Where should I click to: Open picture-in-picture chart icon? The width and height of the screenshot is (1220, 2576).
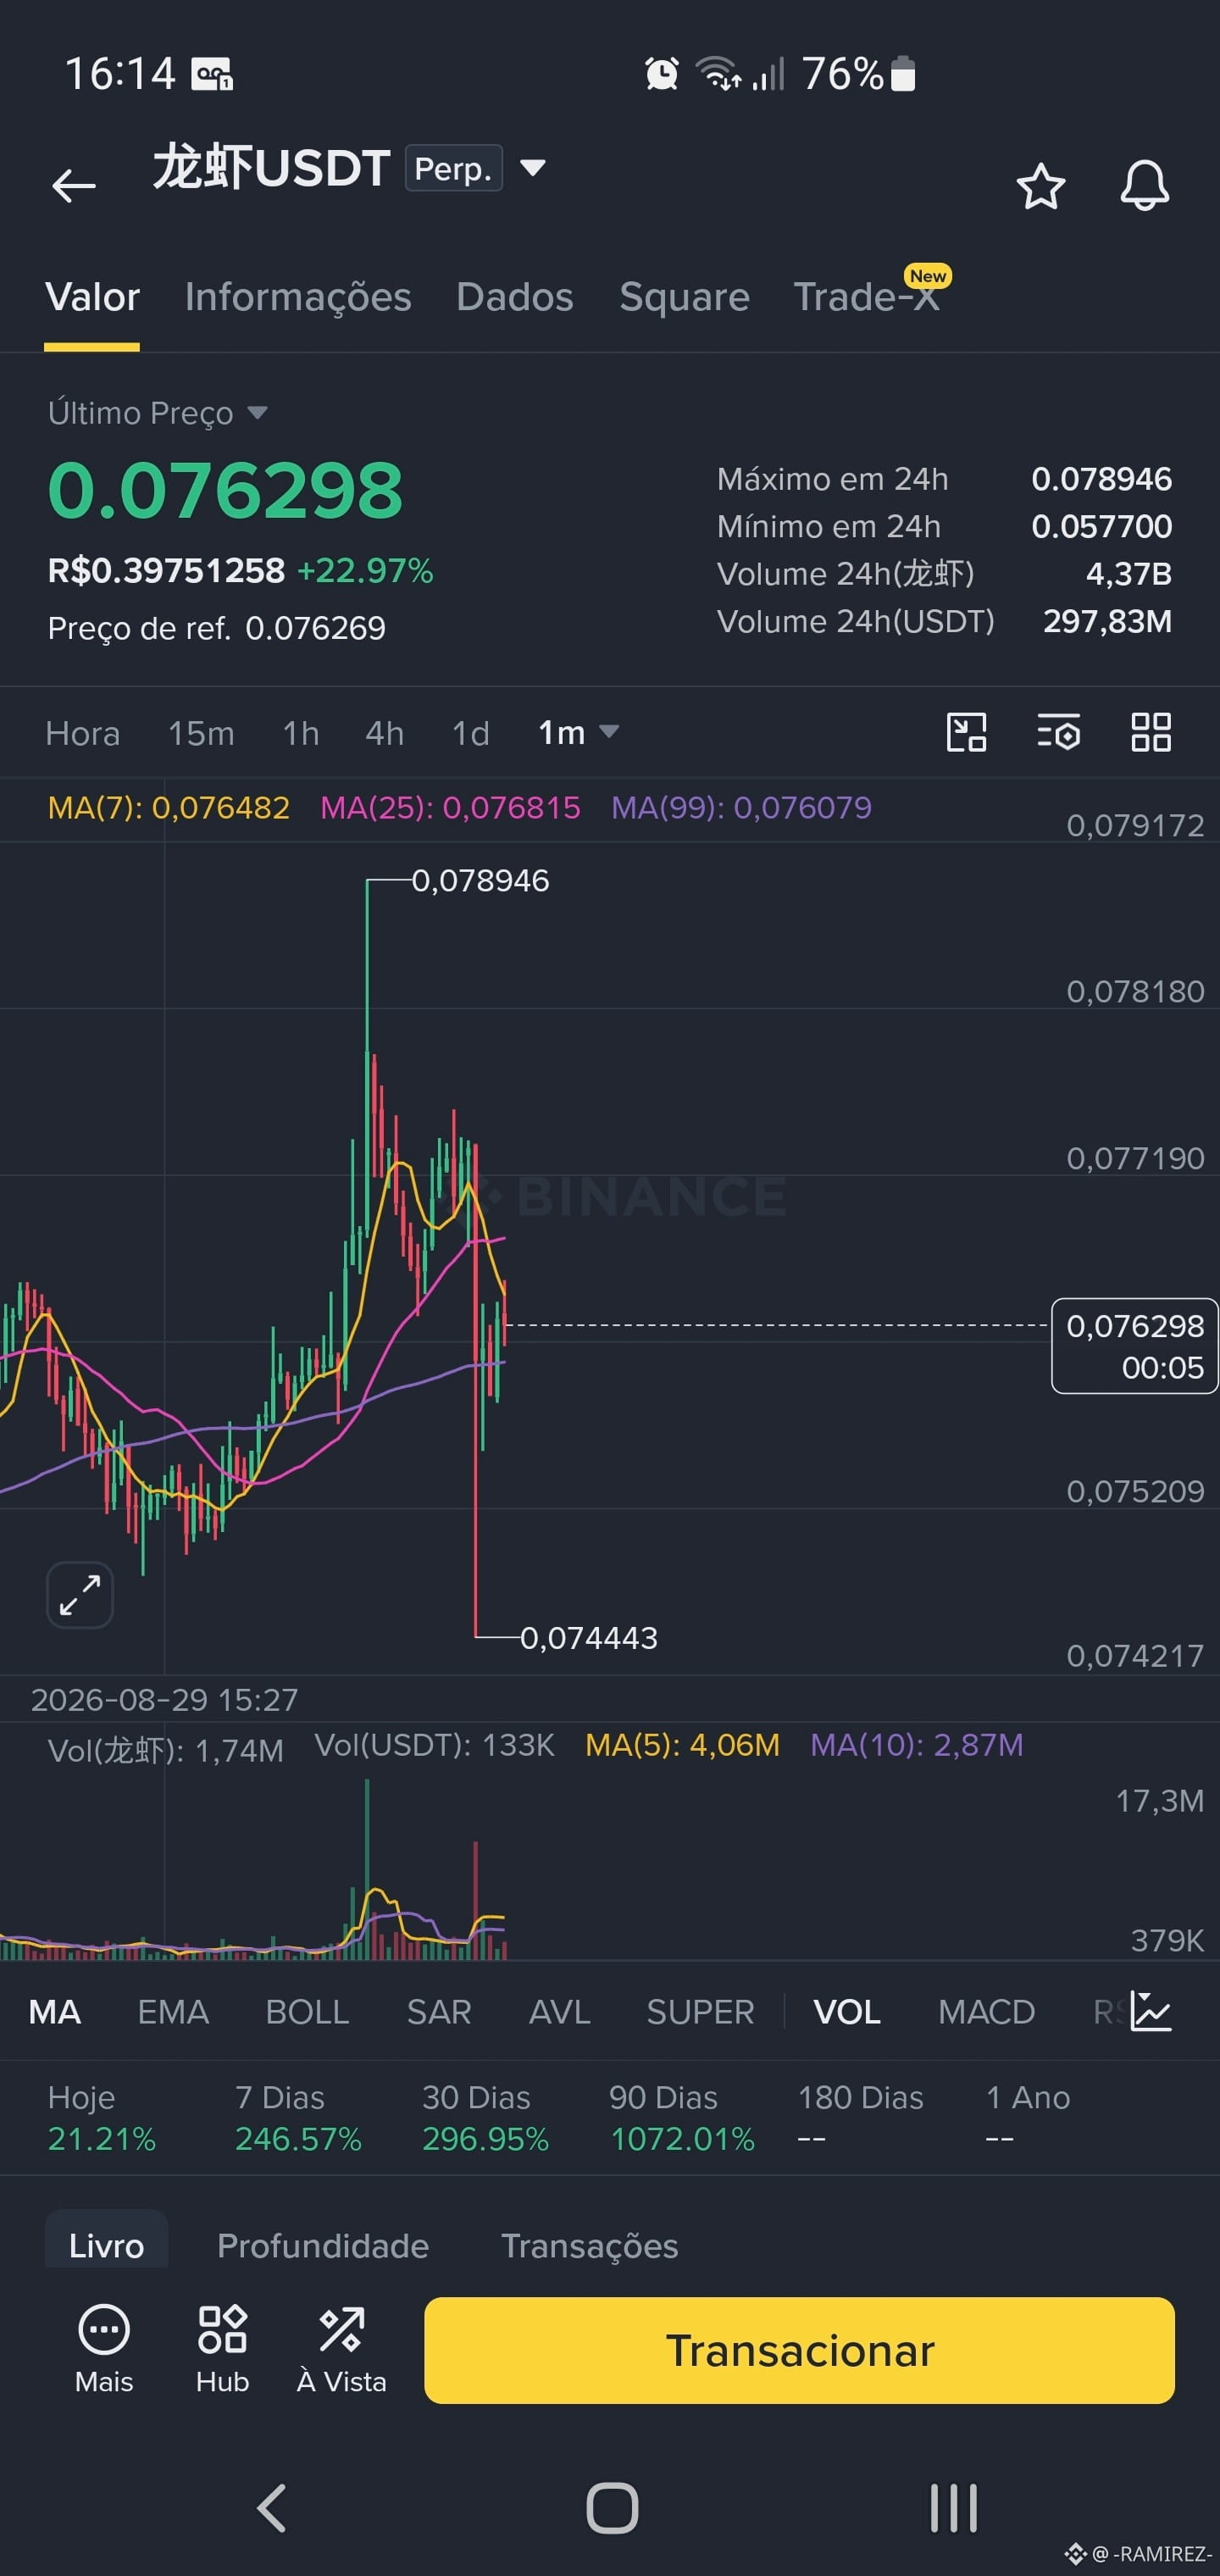966,732
